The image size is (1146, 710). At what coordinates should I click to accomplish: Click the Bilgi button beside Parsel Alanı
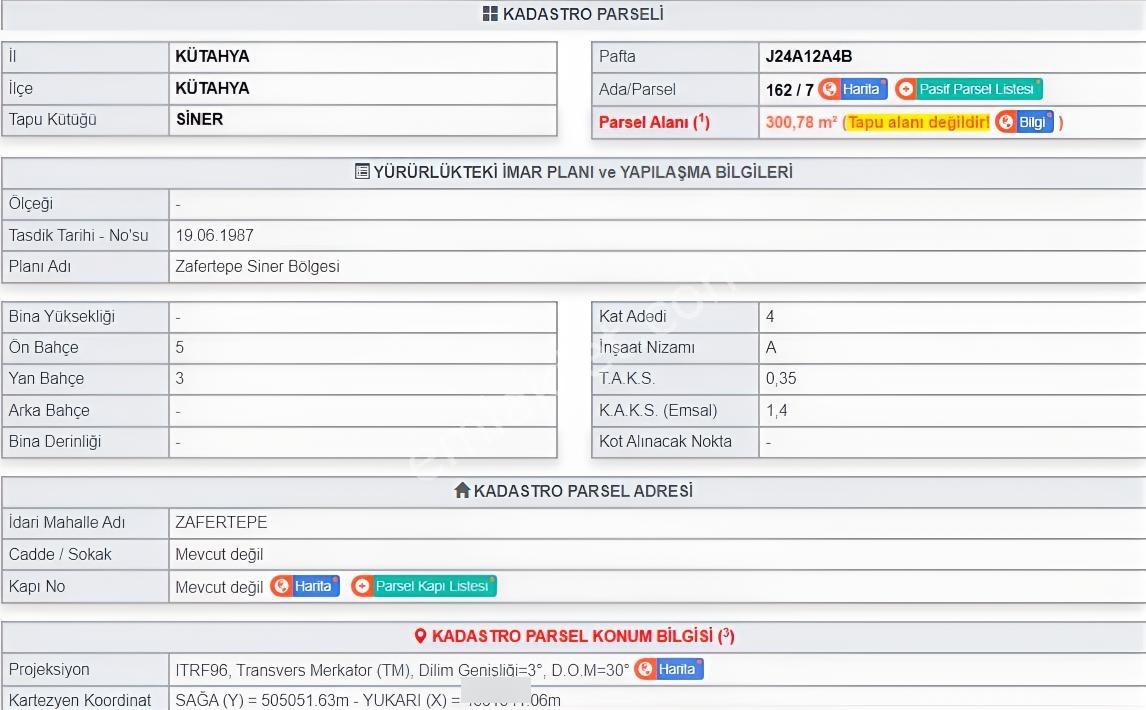(x=1025, y=122)
